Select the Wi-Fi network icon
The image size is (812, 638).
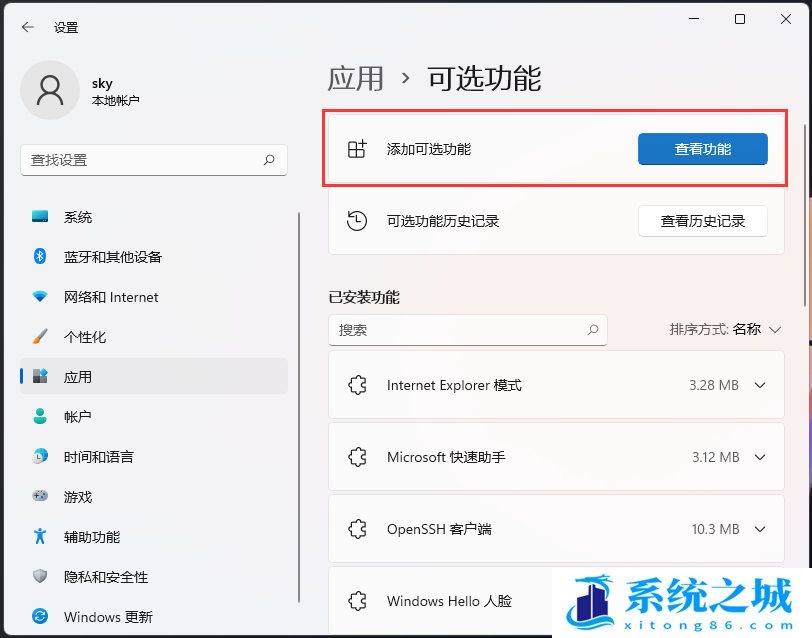pos(40,297)
